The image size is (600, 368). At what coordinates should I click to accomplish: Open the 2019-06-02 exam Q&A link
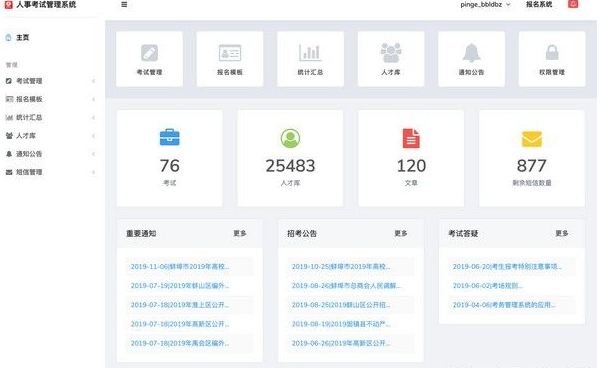tap(488, 286)
